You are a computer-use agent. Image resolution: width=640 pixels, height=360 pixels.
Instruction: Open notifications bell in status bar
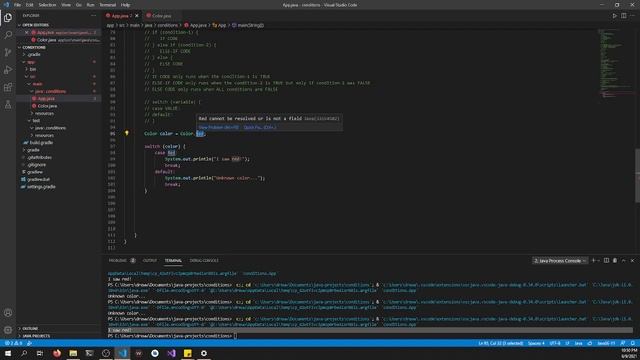pyautogui.click(x=633, y=343)
